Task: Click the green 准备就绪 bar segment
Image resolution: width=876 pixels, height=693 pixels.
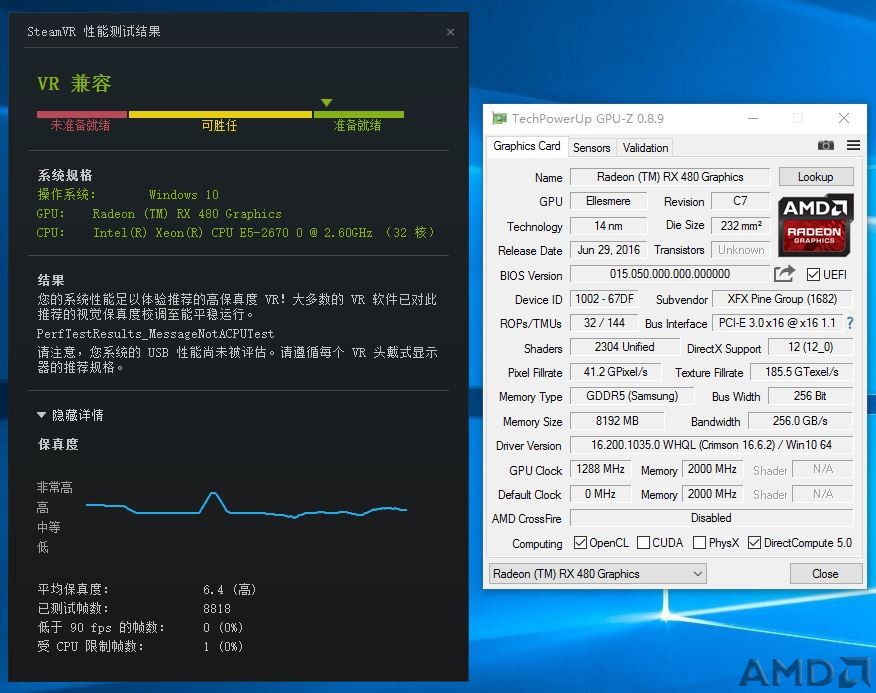Action: tap(359, 115)
